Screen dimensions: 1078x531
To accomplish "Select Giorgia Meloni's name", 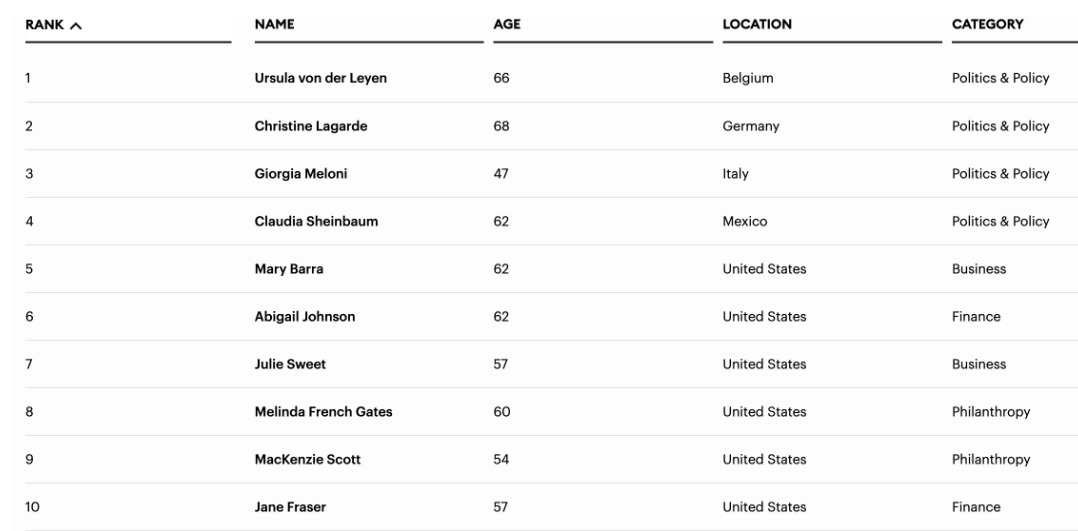I will 301,174.
